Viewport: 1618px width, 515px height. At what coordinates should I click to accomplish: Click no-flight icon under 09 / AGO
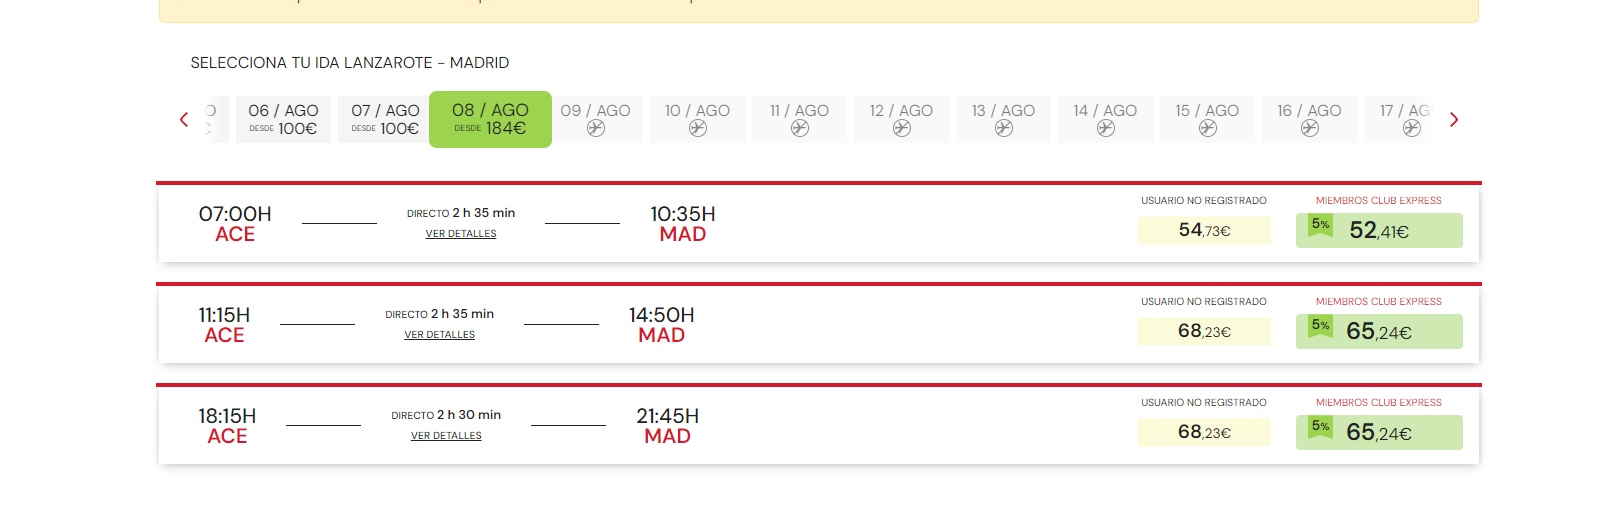click(596, 128)
